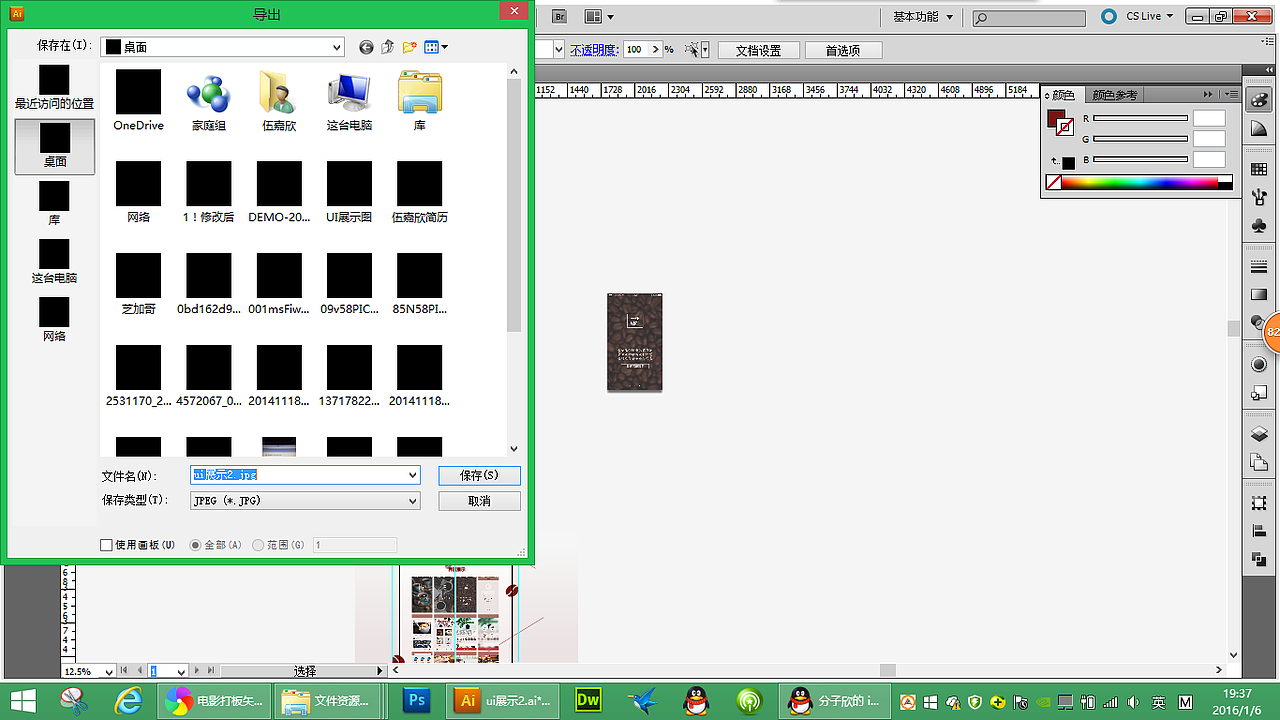
Task: Select the 范围 radio button
Action: click(258, 545)
